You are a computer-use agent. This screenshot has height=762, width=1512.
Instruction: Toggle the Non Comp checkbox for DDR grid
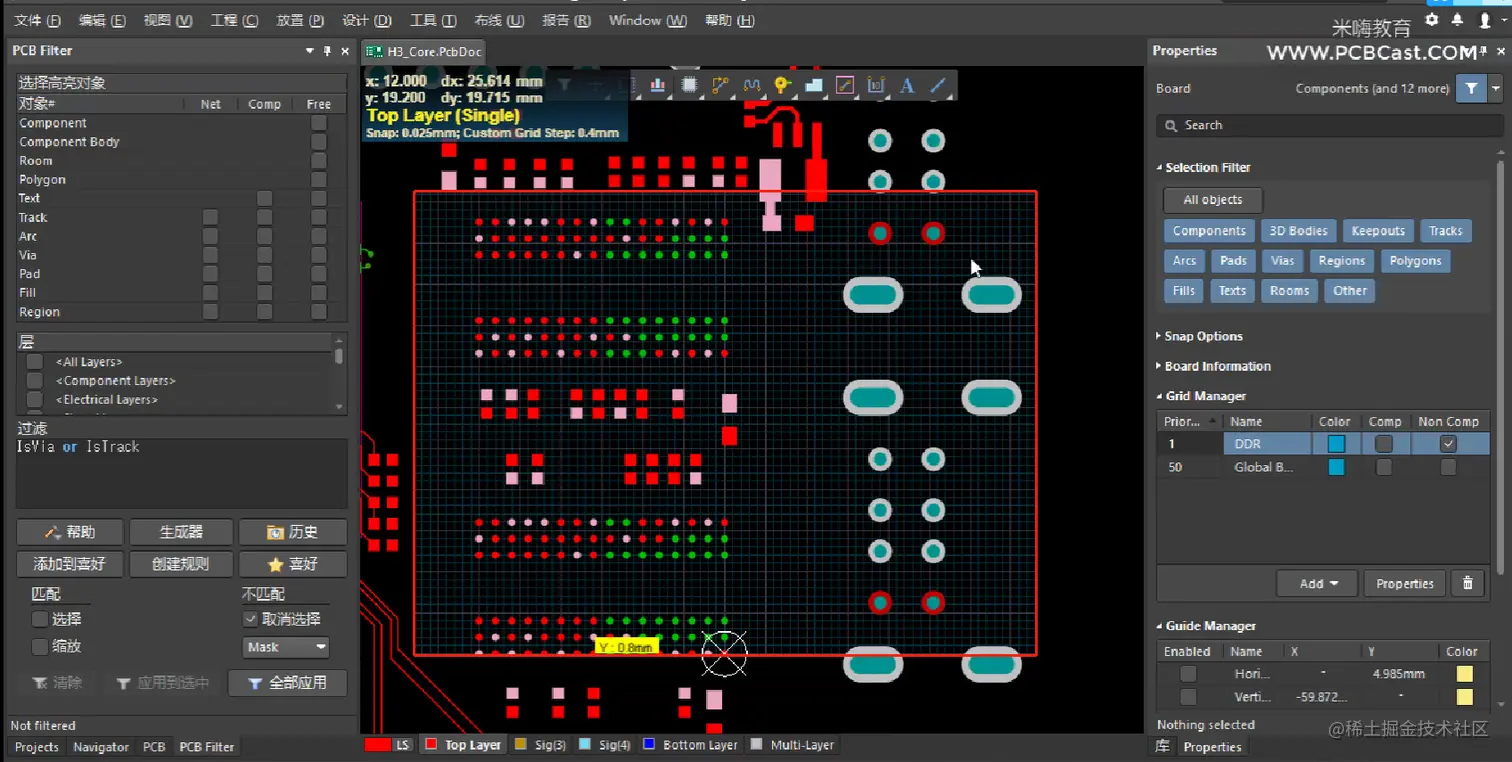point(1448,444)
